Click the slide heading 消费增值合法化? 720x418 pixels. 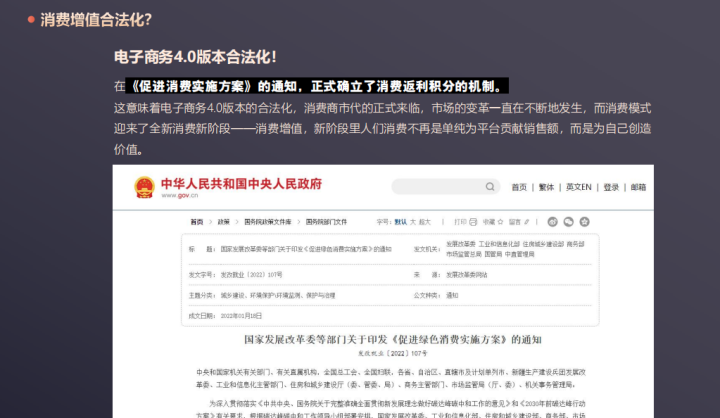[x=96, y=20]
